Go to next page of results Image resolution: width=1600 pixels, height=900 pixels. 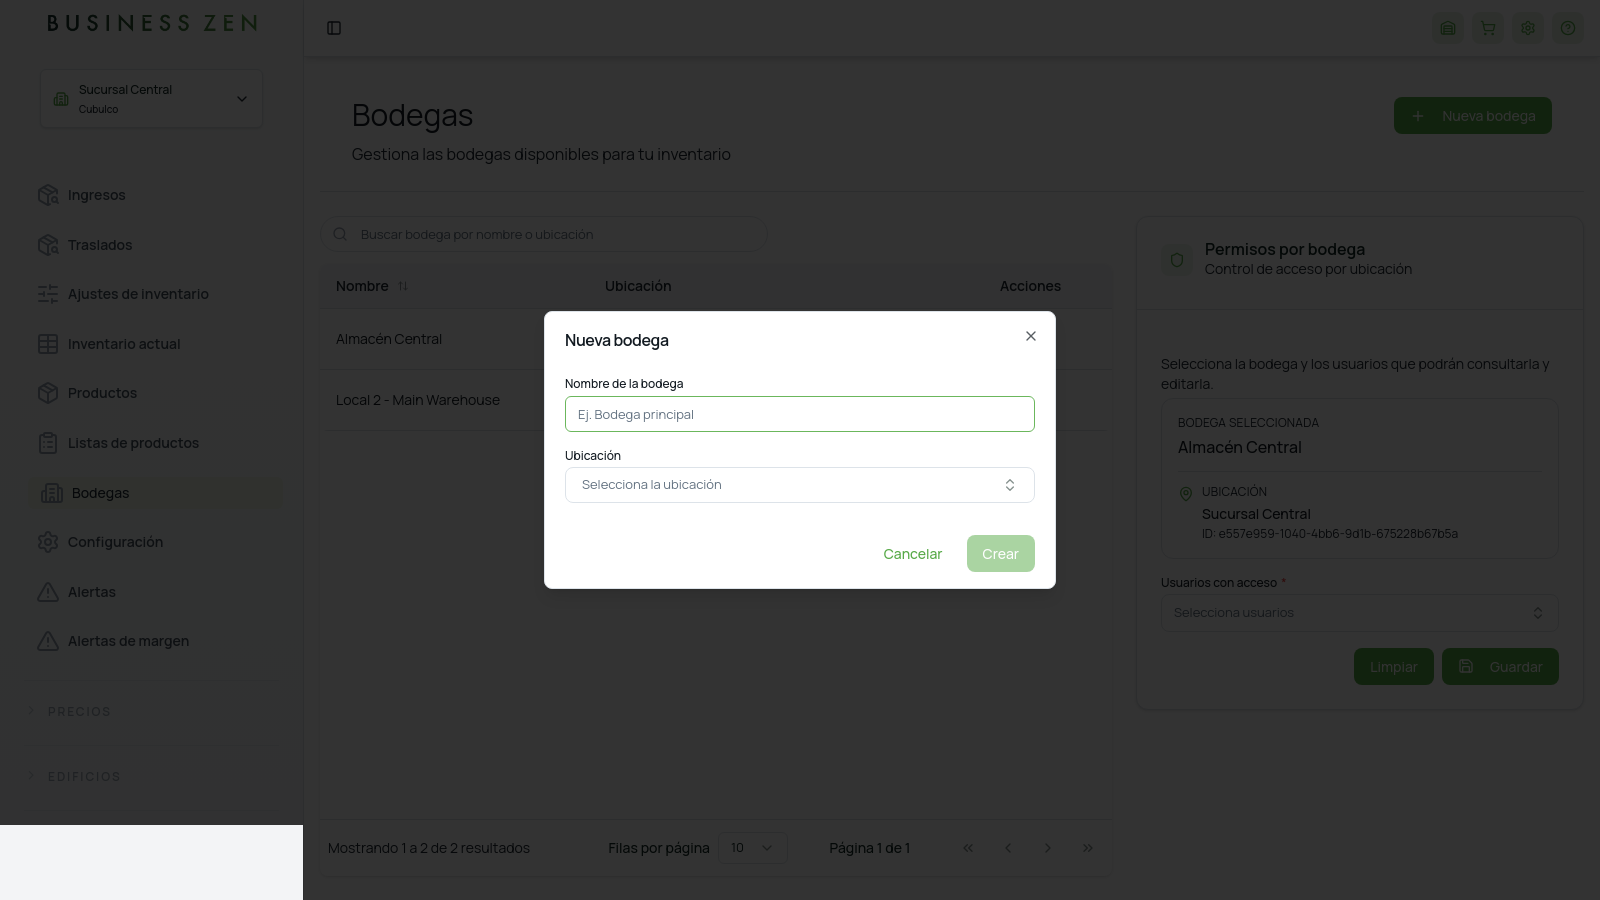(1048, 848)
